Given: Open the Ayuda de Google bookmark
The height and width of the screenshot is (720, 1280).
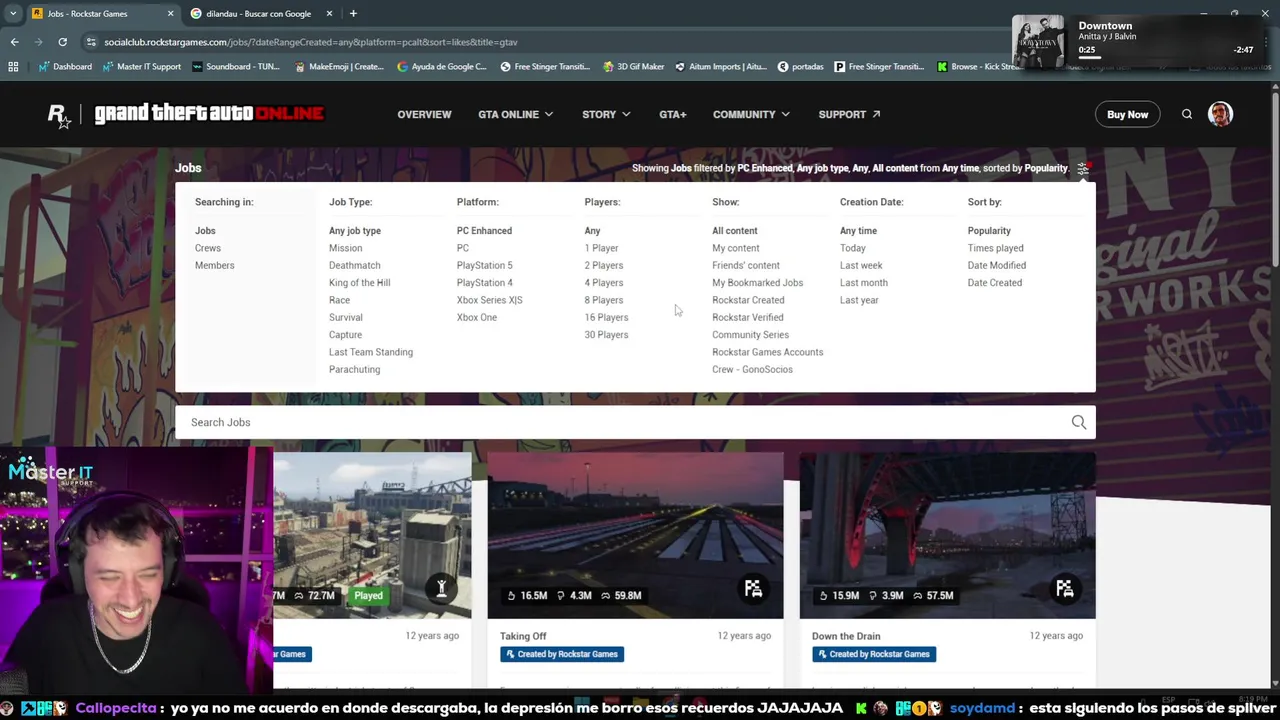Looking at the screenshot, I should pos(442,67).
